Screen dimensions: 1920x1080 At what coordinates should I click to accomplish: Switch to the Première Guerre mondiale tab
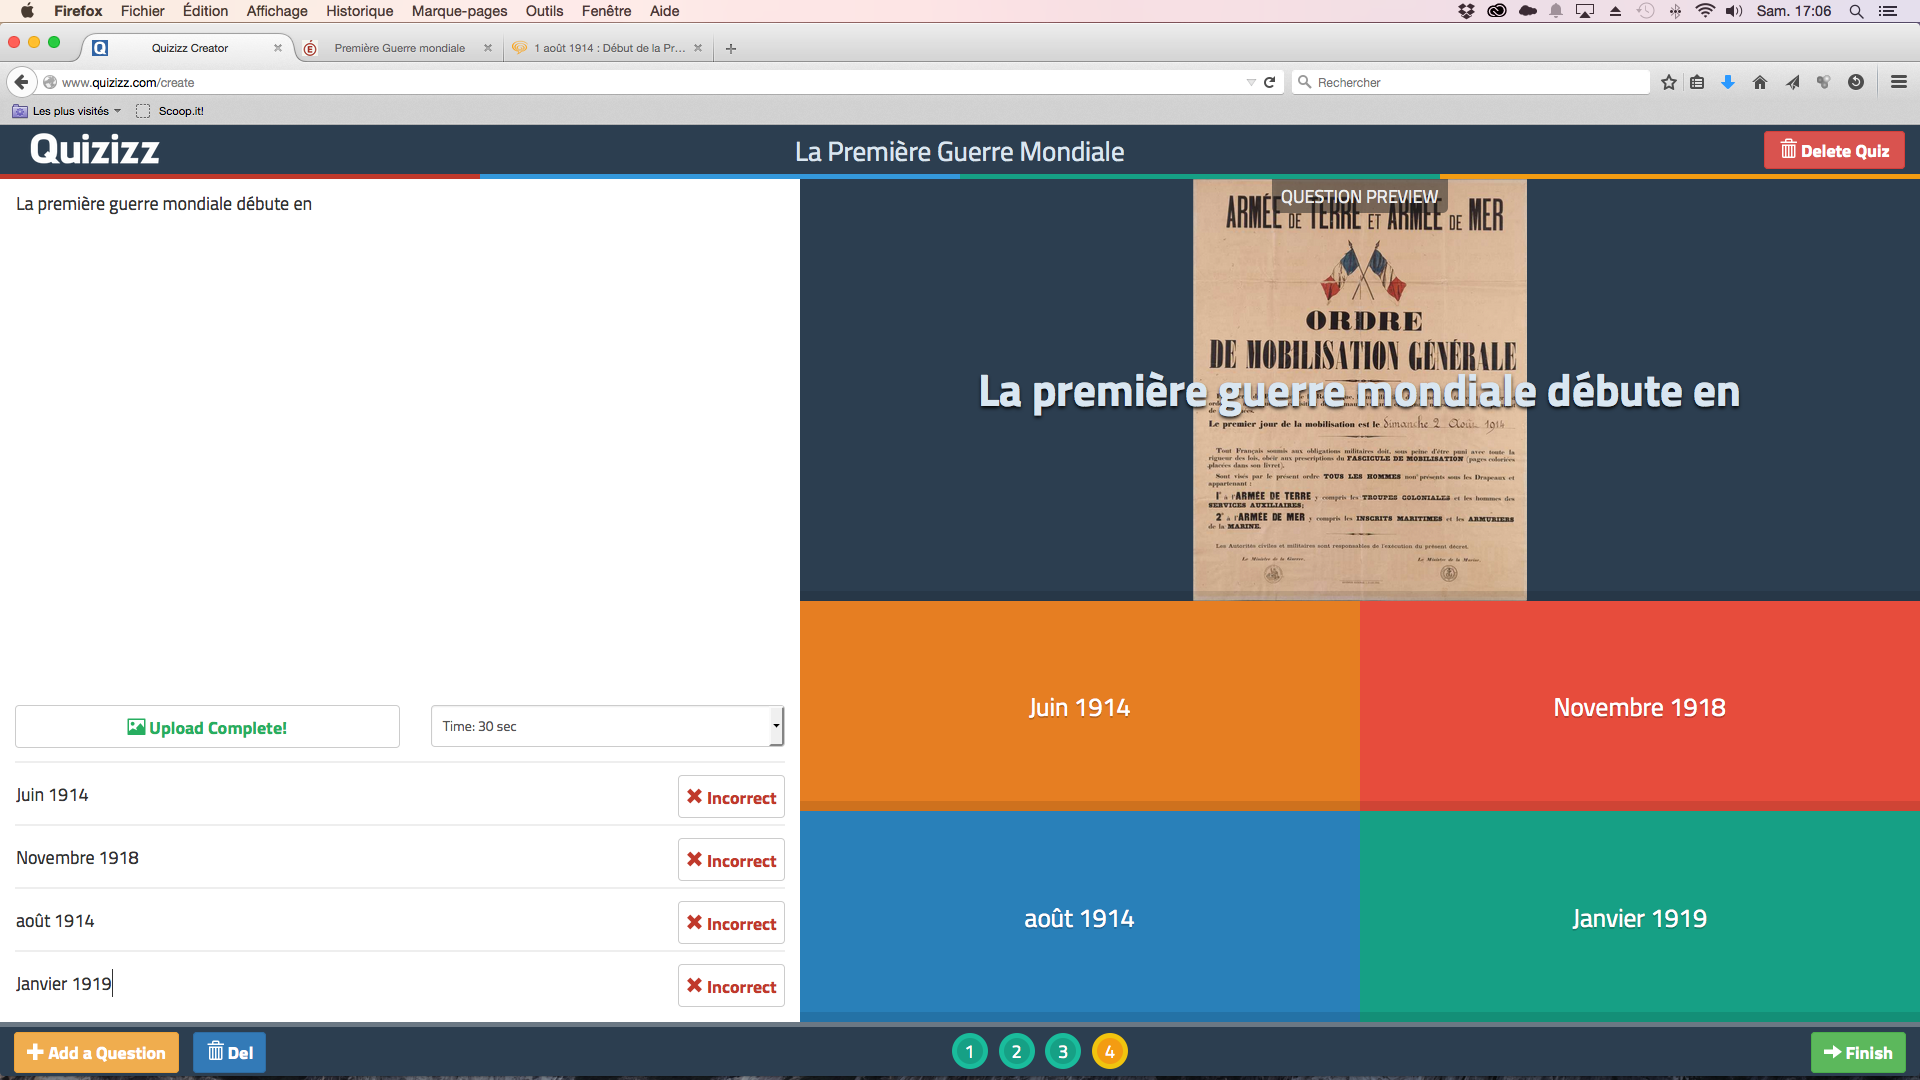(399, 48)
